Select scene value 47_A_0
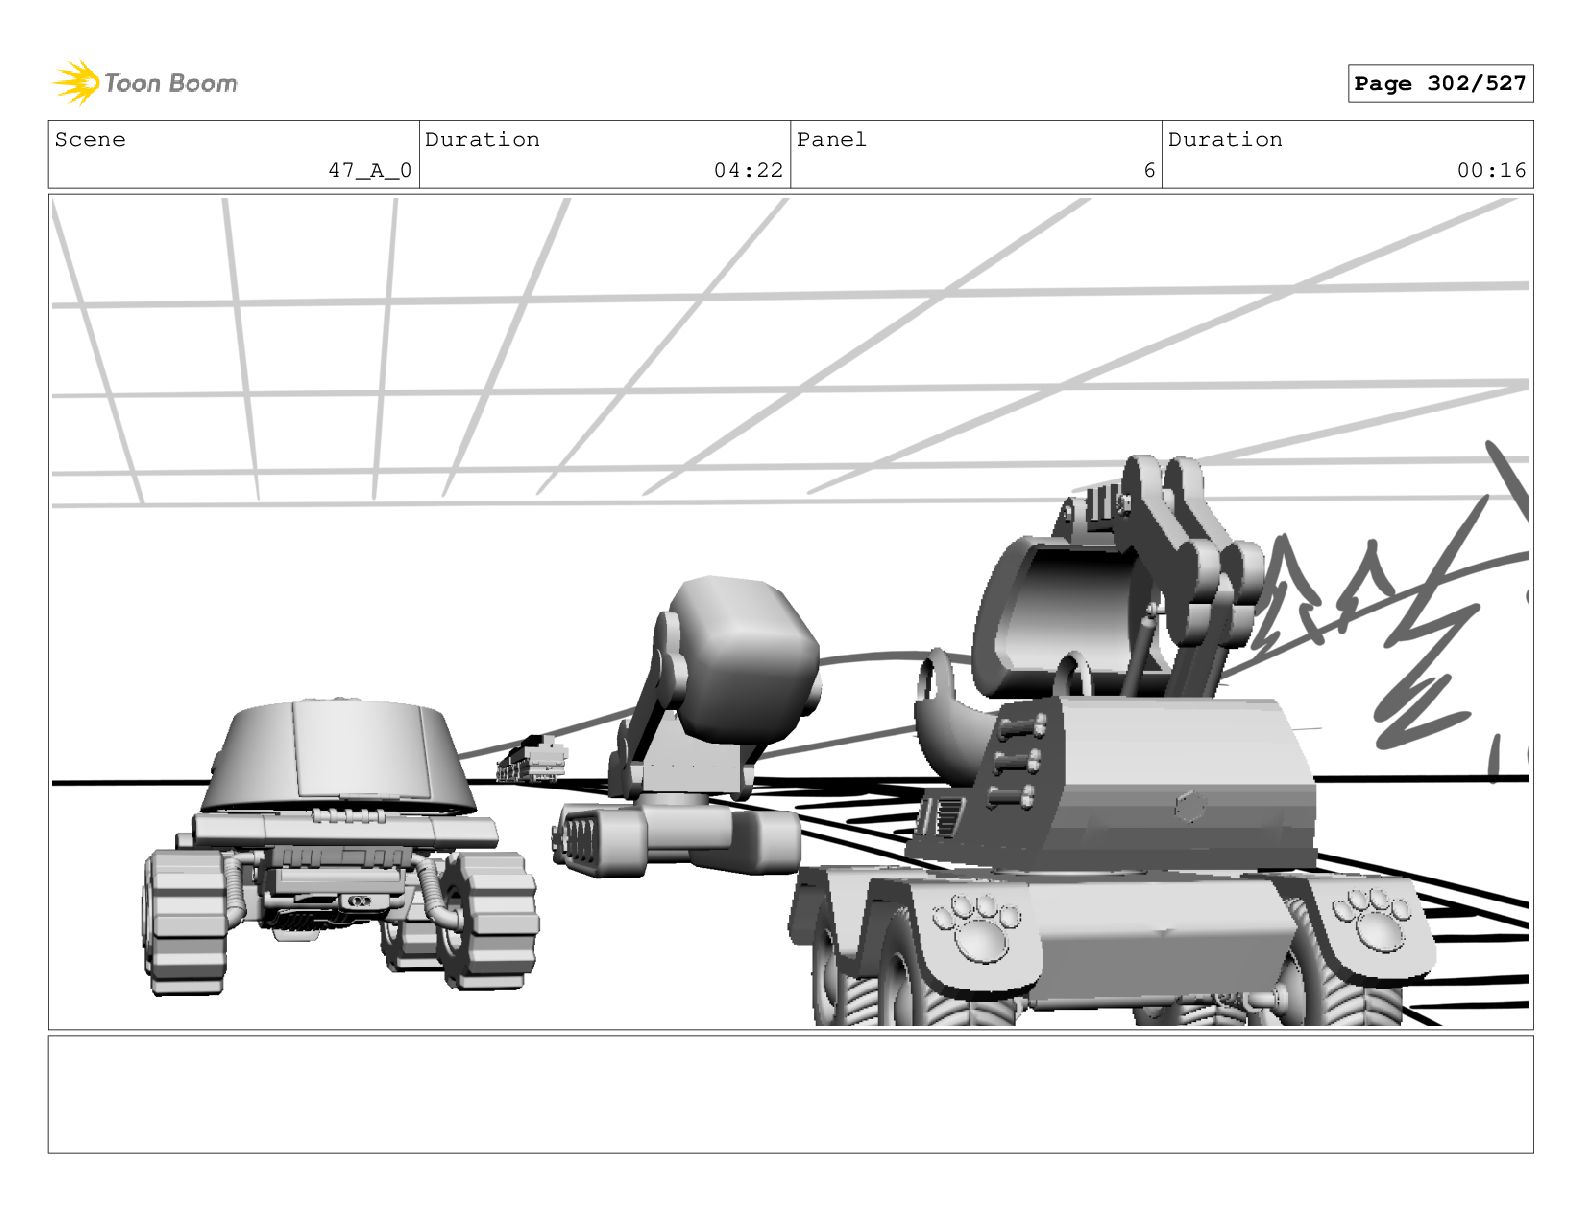This screenshot has width=1582, height=1225. (x=370, y=171)
